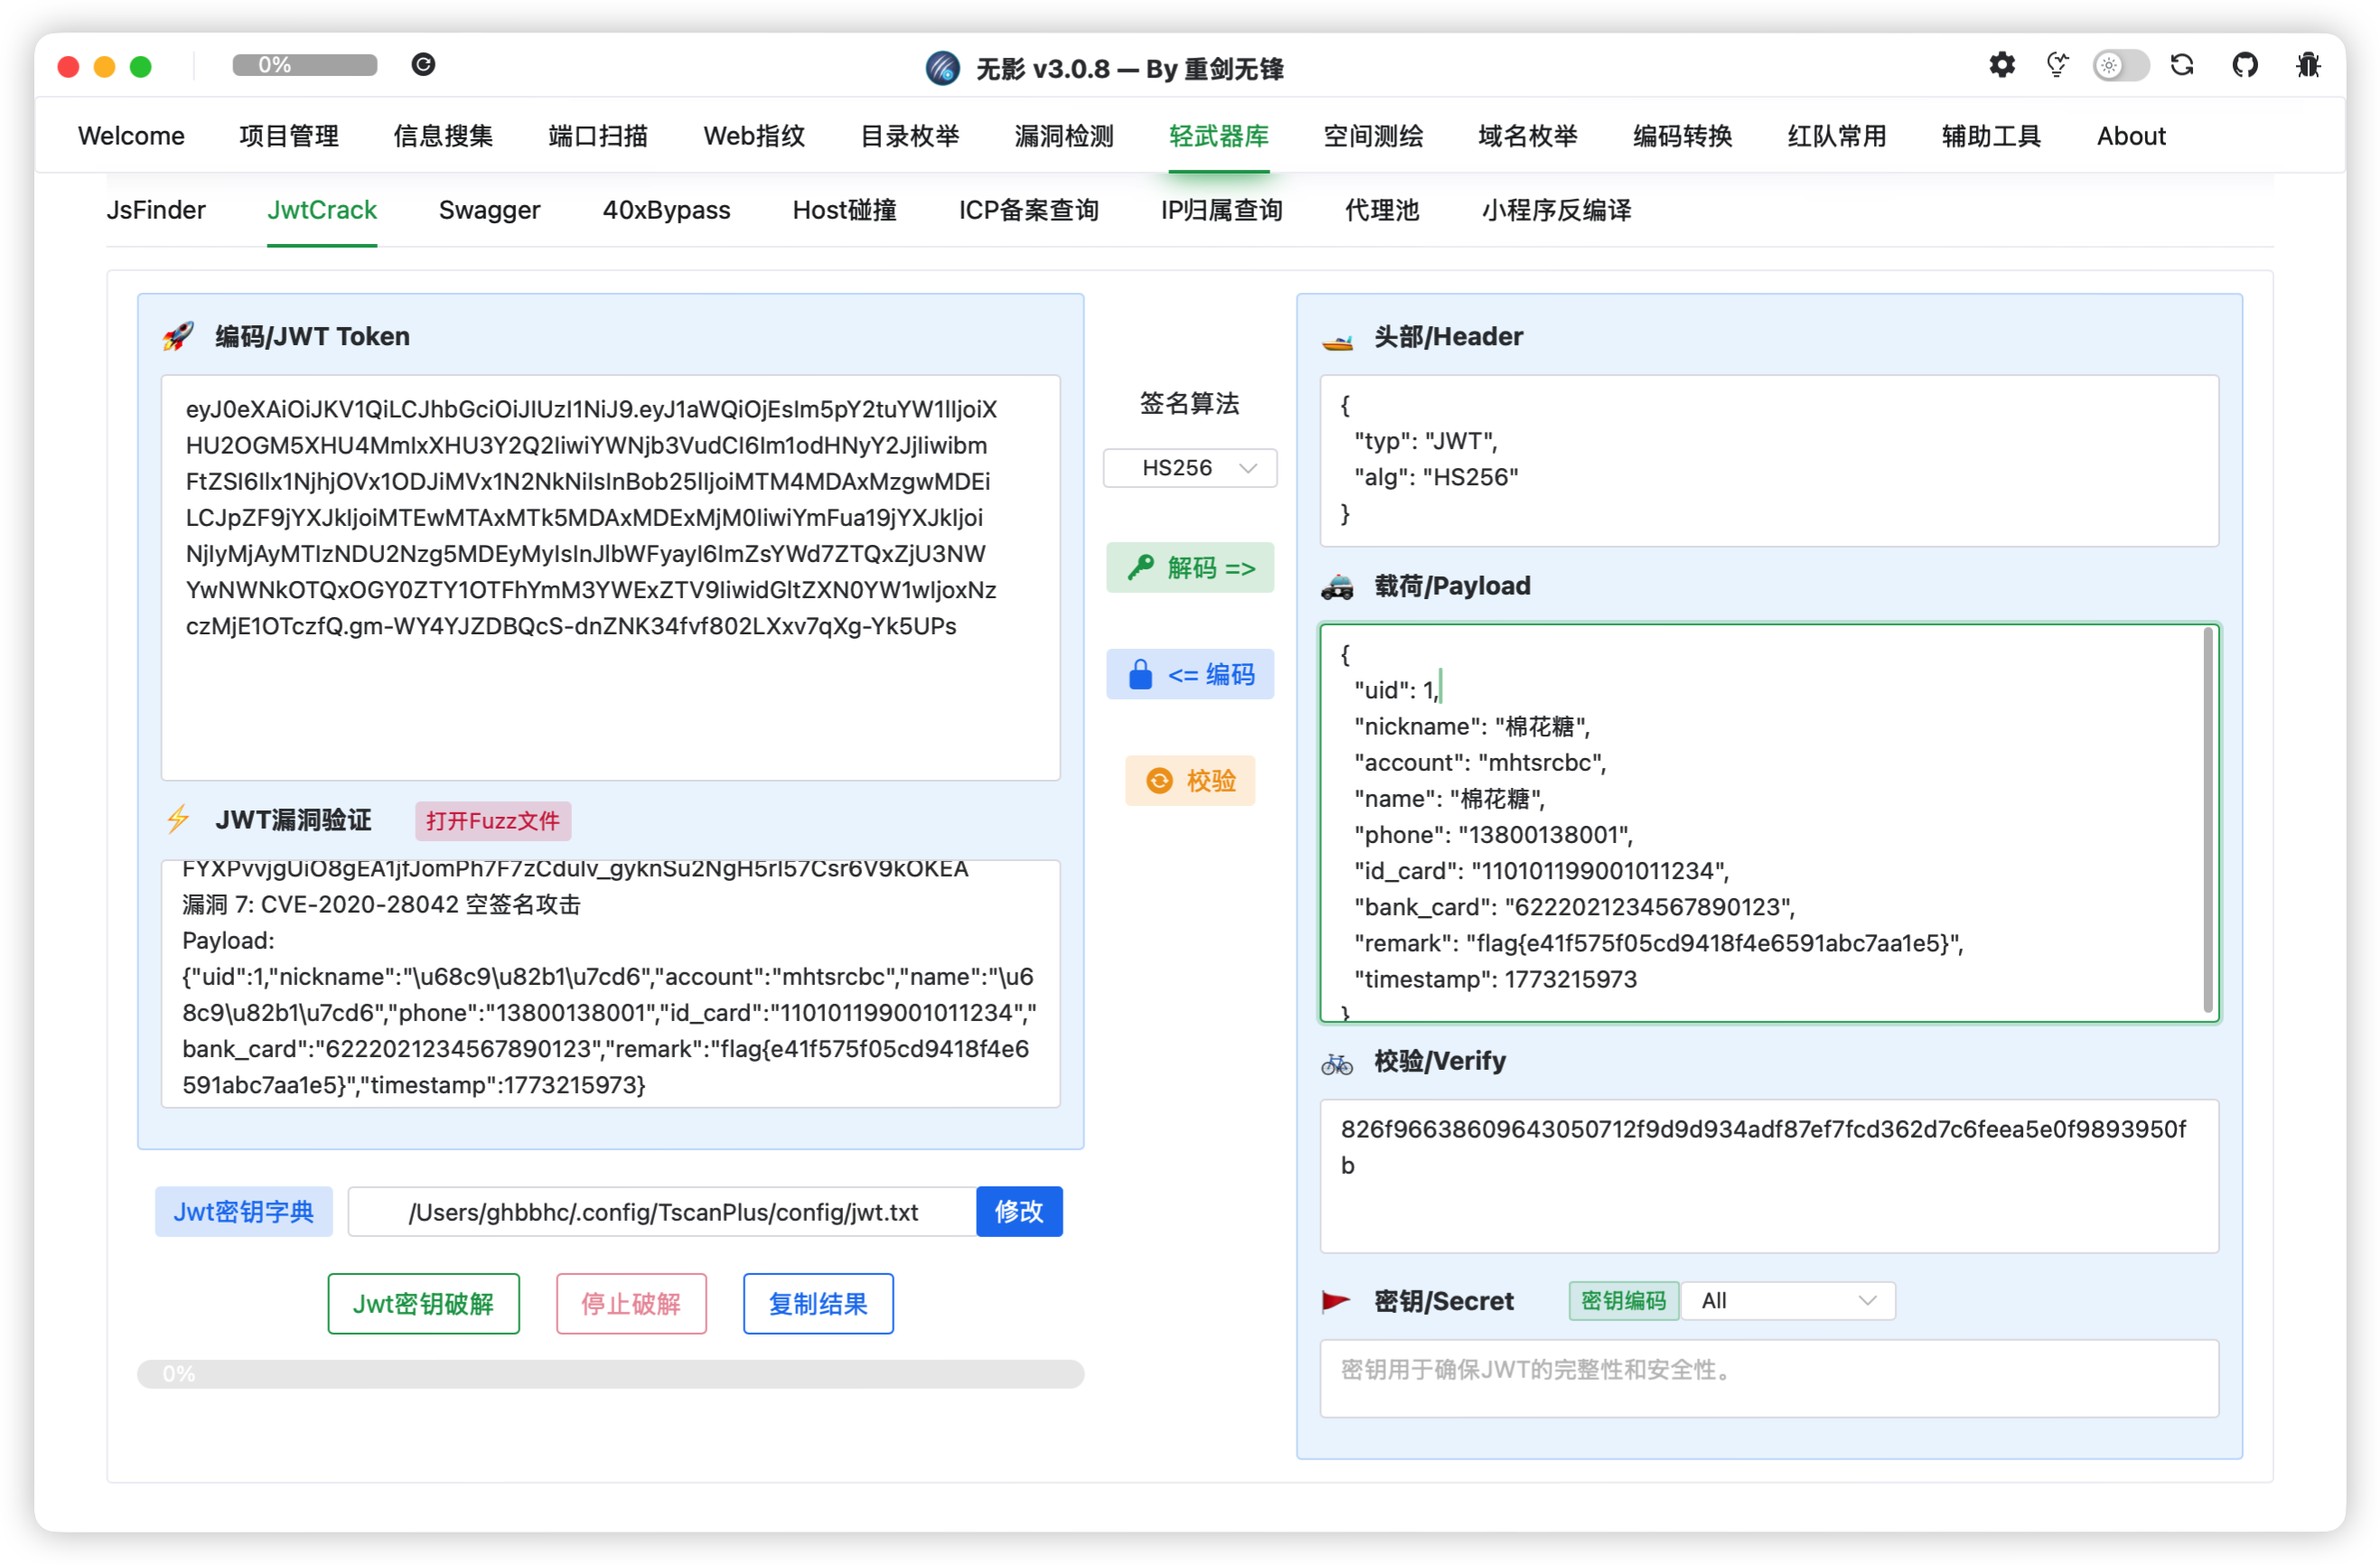Click into the Secret key input field
This screenshot has width=2380, height=1565.
pos(1768,1377)
